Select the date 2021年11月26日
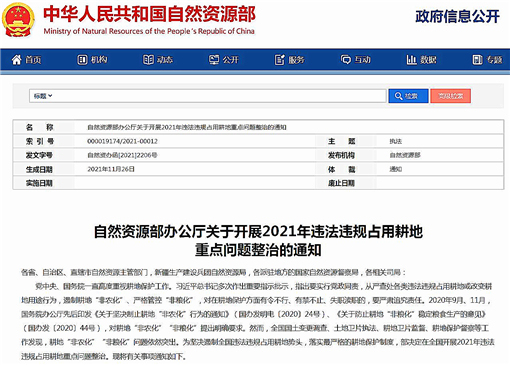 (111, 169)
